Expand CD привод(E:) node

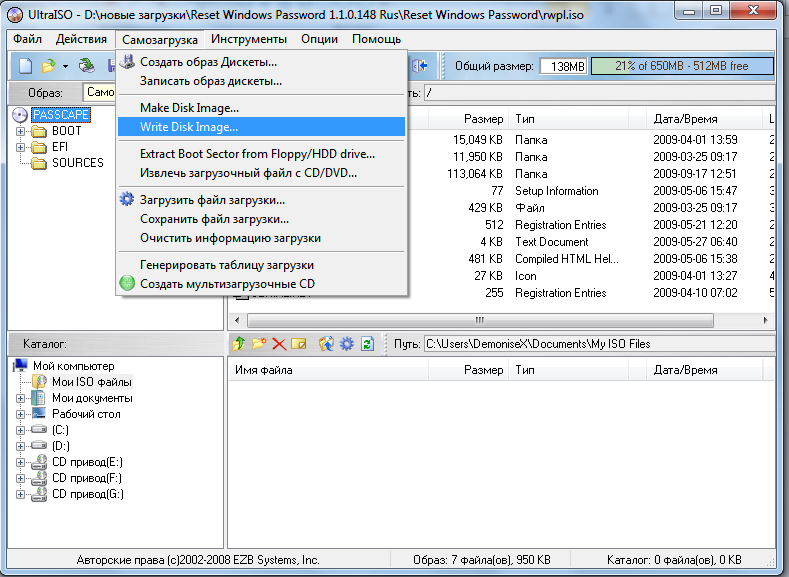click(x=20, y=462)
